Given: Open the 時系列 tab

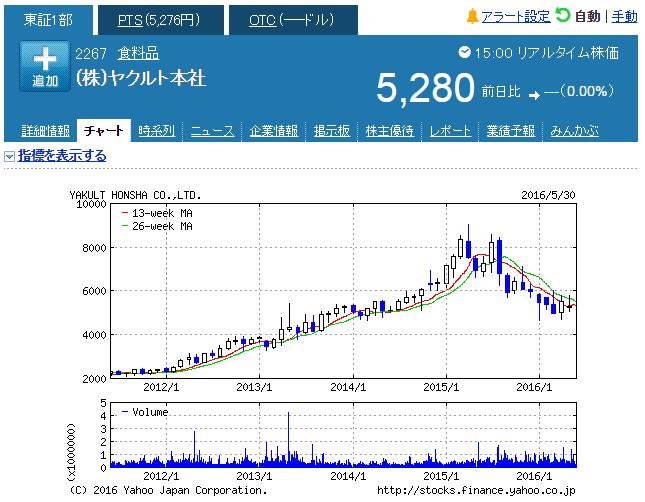Looking at the screenshot, I should coord(156,131).
